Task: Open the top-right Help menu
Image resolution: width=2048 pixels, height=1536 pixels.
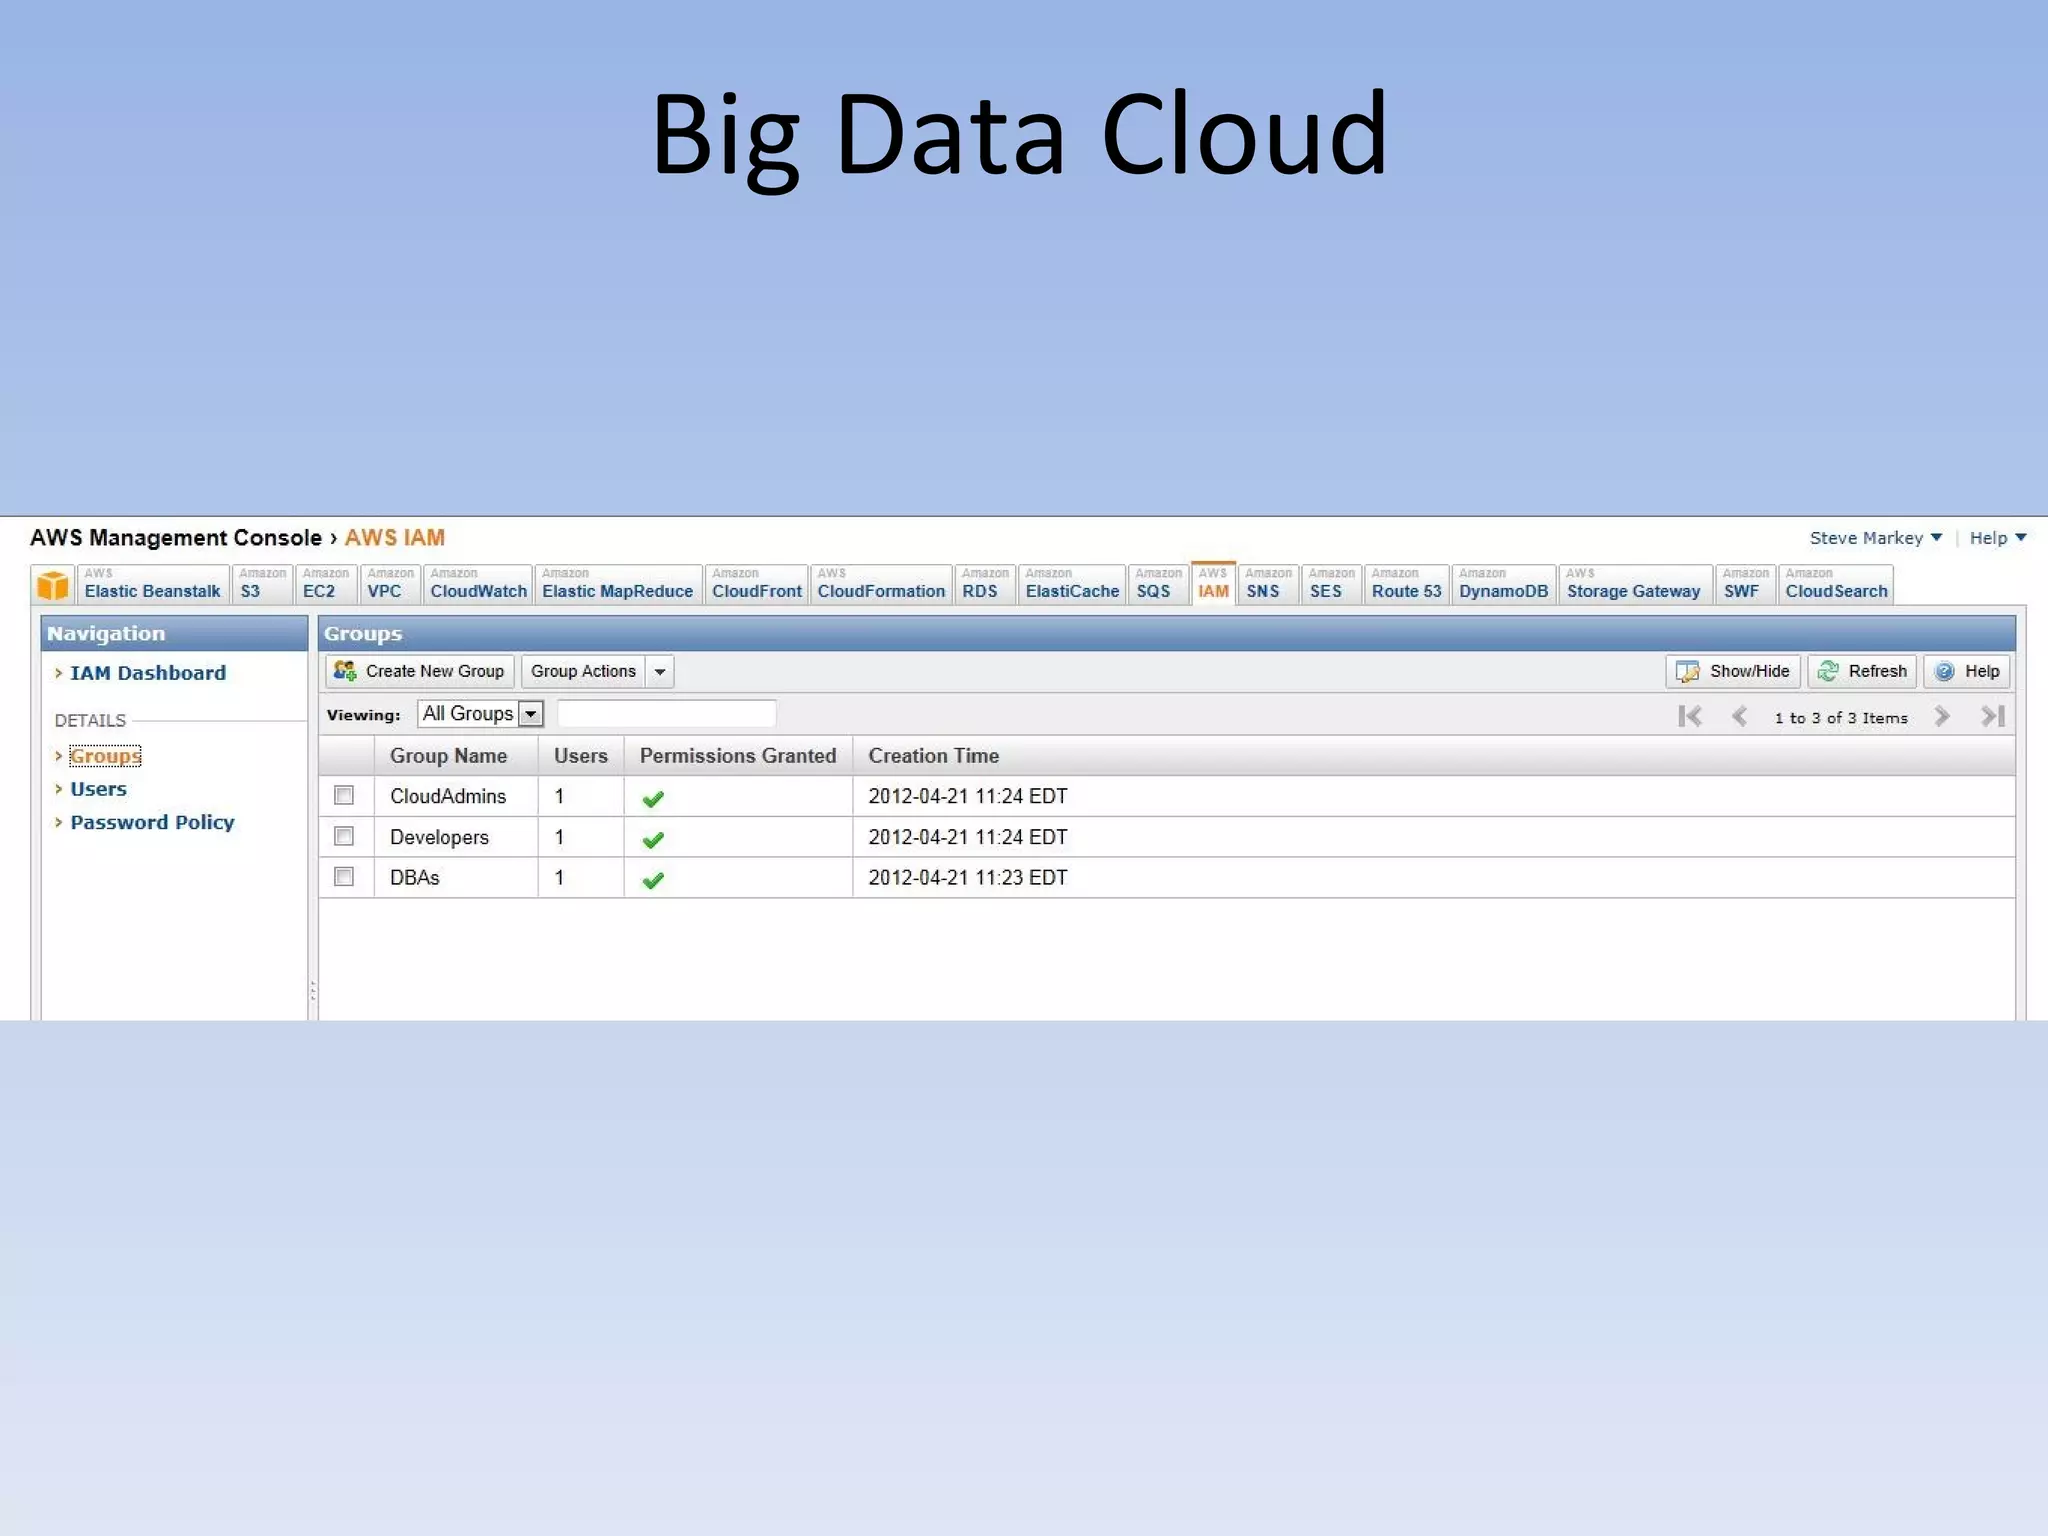Action: click(1997, 538)
